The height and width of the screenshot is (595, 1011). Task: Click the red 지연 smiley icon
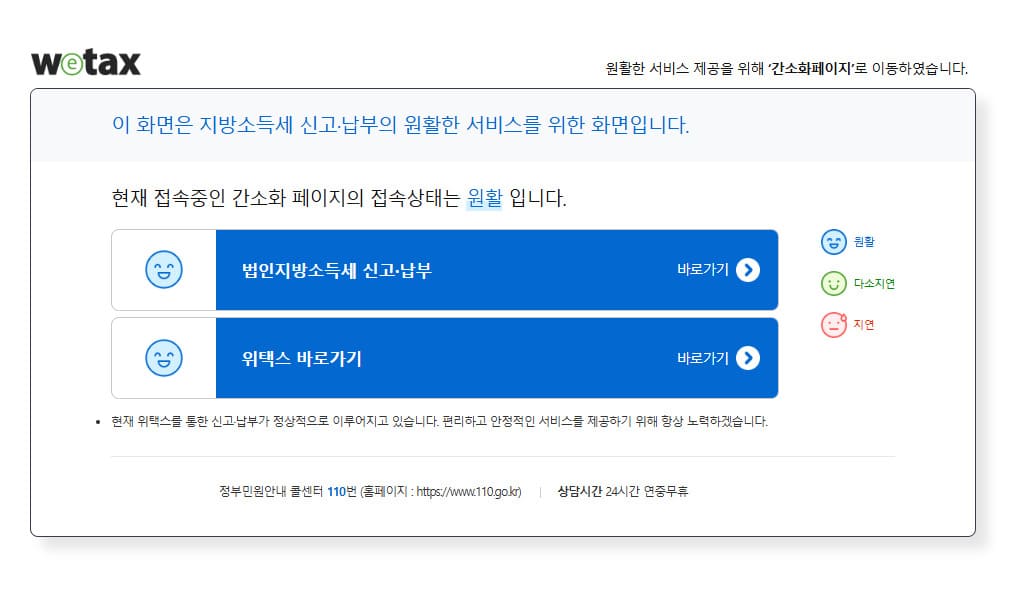coord(833,325)
